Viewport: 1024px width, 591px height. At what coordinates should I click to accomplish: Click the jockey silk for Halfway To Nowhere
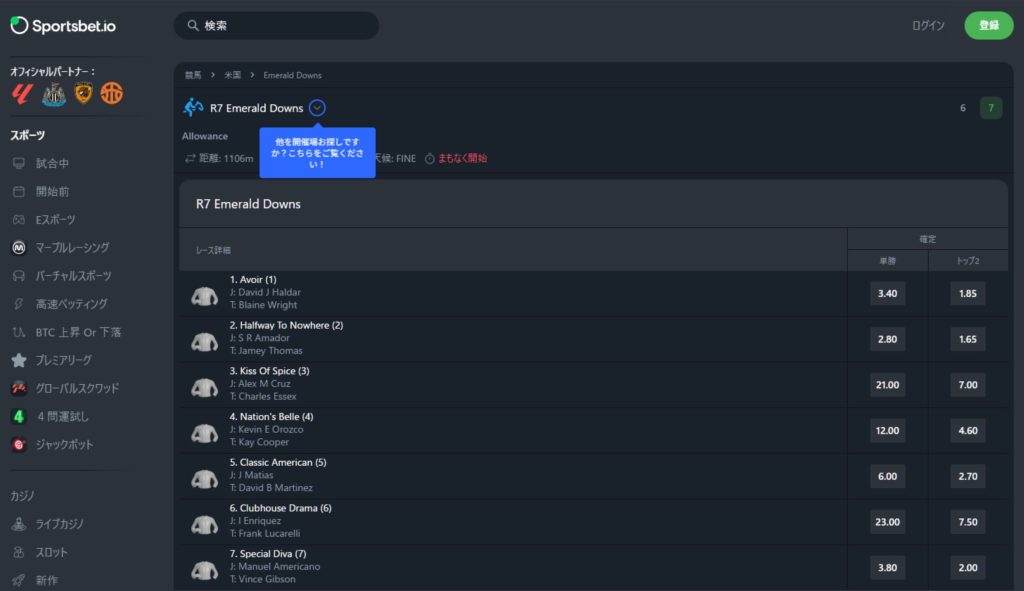[204, 342]
